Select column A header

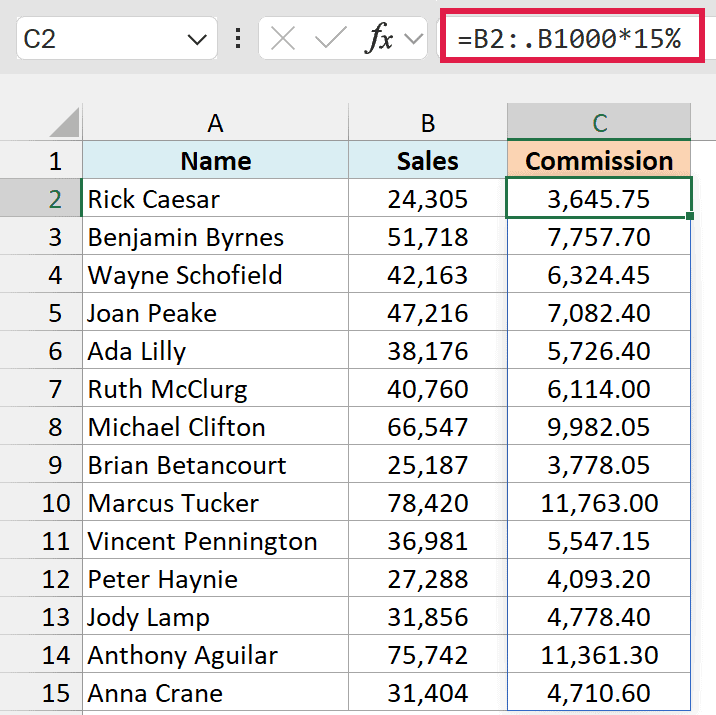216,122
